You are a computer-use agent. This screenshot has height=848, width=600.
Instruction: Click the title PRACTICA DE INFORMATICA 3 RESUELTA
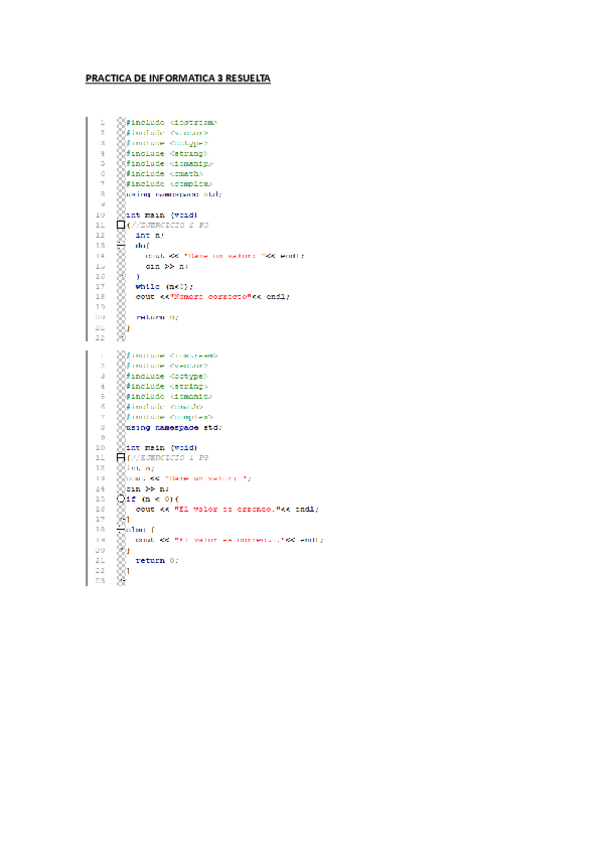tap(178, 77)
